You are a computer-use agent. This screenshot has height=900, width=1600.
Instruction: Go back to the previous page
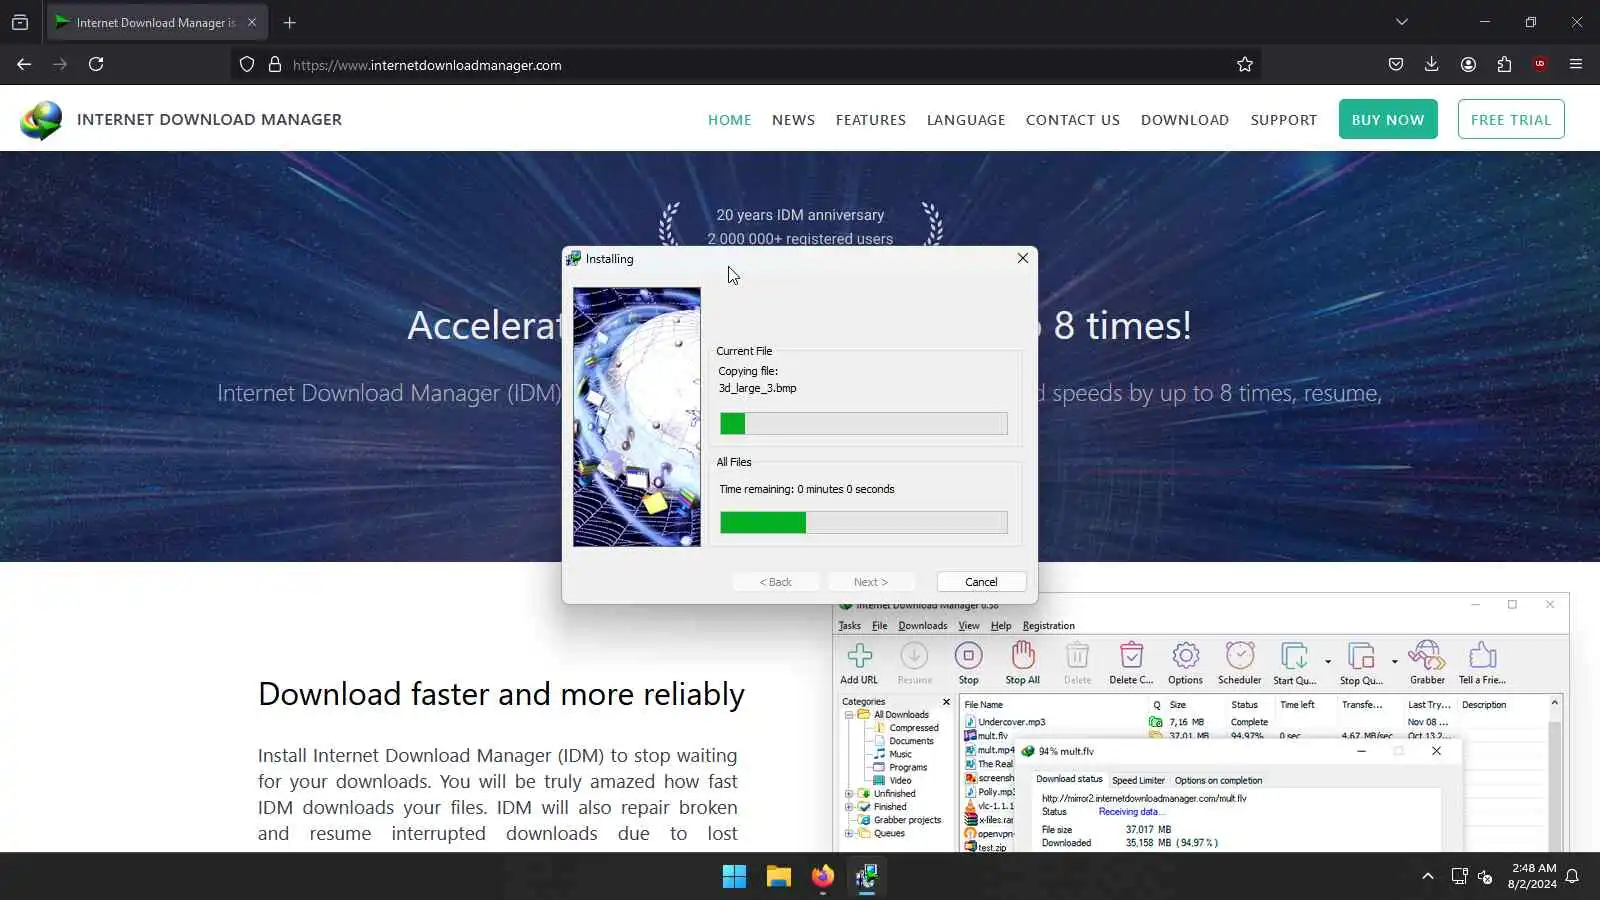pyautogui.click(x=24, y=64)
